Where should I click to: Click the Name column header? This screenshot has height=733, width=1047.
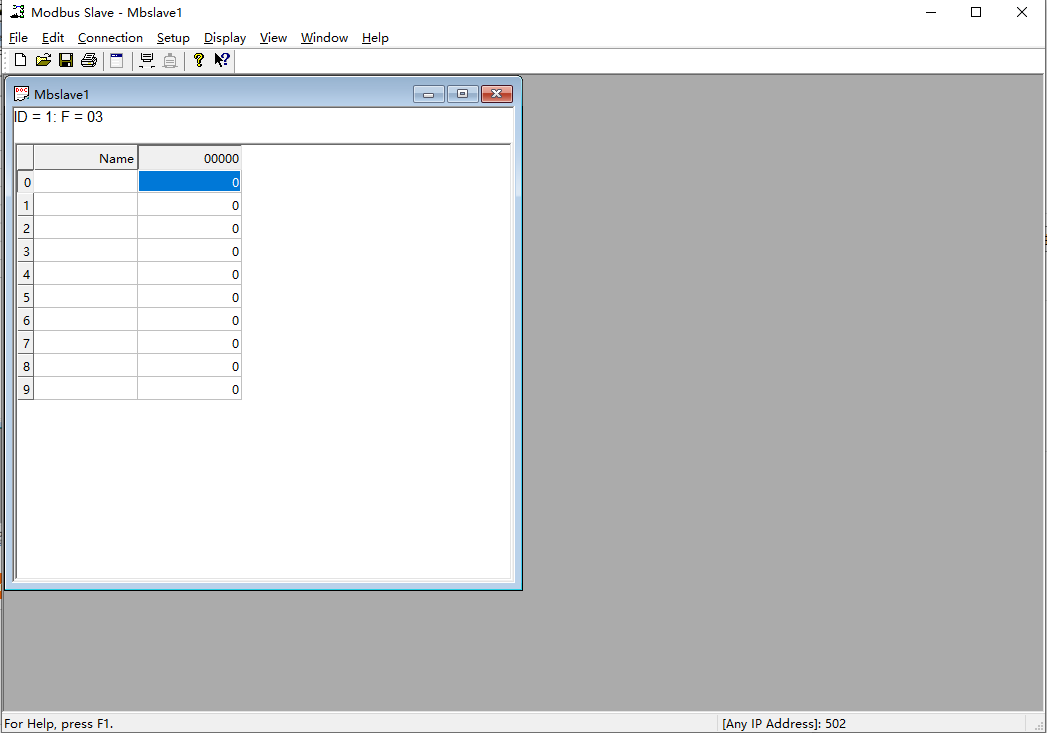pos(85,158)
